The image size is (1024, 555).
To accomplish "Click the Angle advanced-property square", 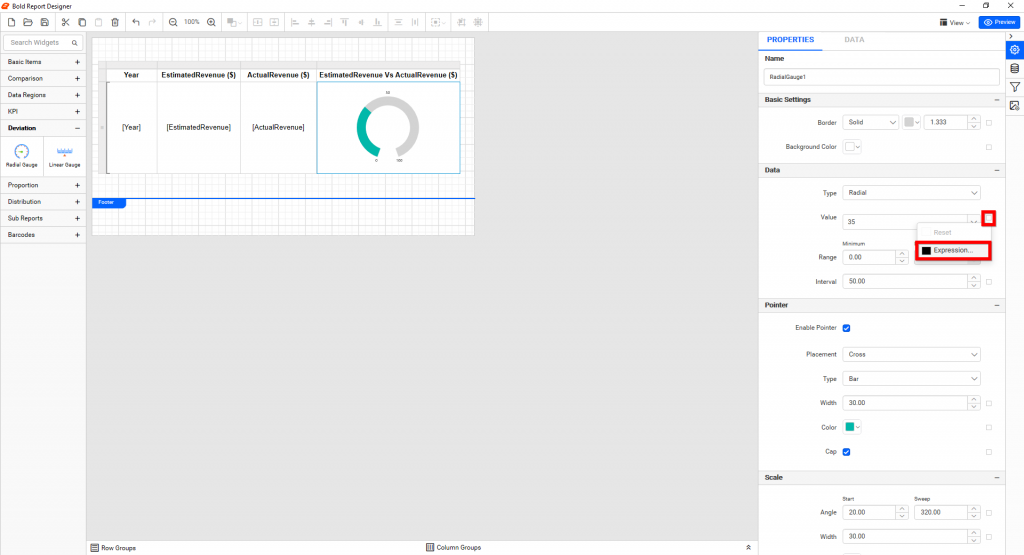I will click(x=989, y=513).
